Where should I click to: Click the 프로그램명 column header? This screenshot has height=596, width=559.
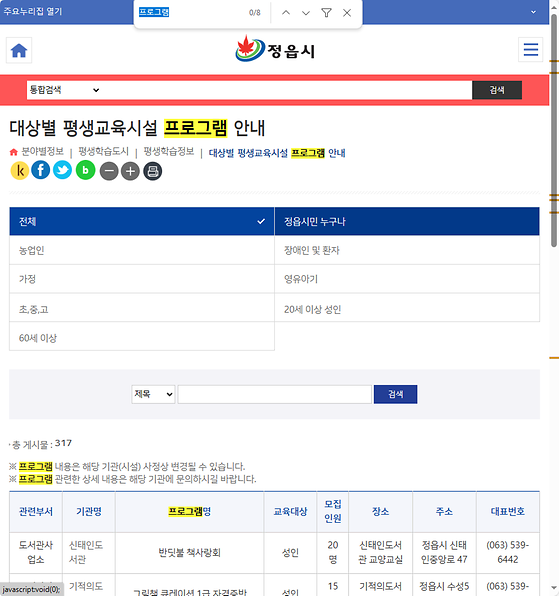click(189, 512)
